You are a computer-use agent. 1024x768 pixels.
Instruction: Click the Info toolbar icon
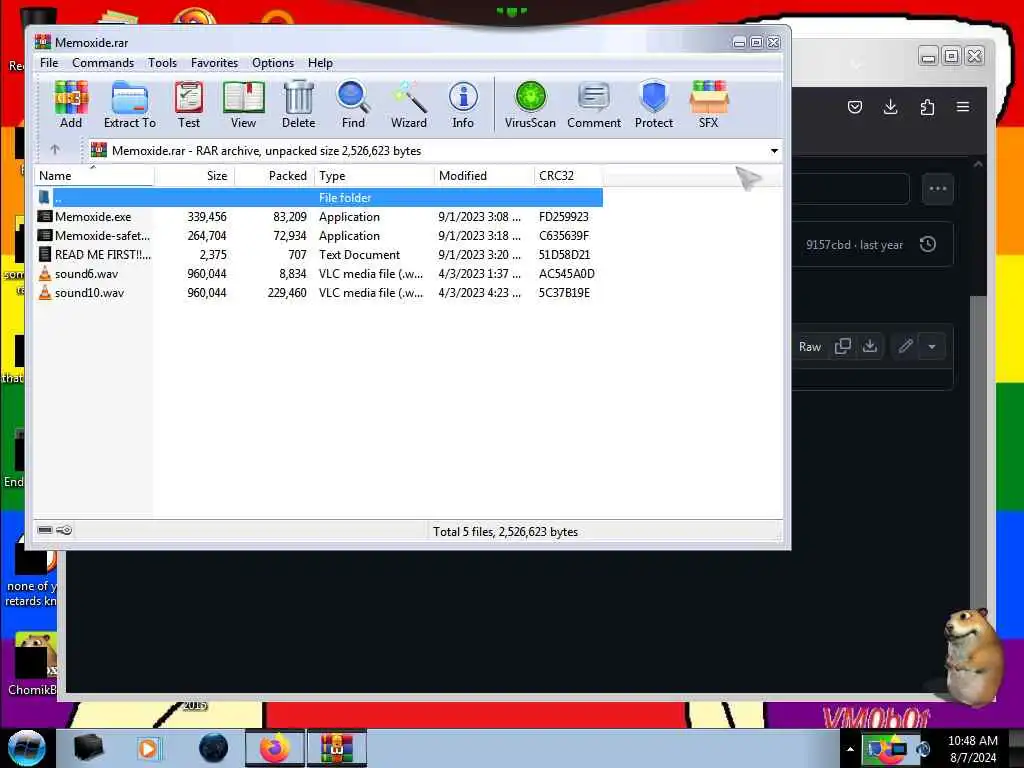(x=463, y=104)
